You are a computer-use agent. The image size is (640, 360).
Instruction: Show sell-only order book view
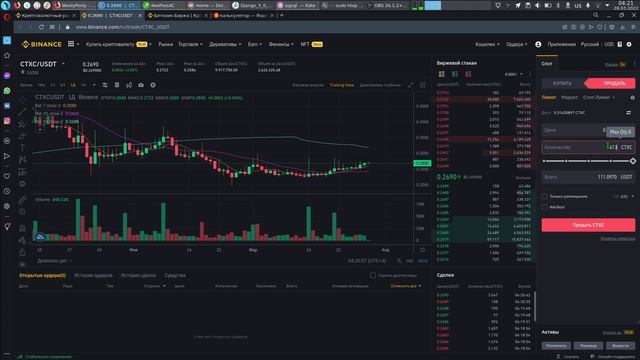(x=468, y=74)
